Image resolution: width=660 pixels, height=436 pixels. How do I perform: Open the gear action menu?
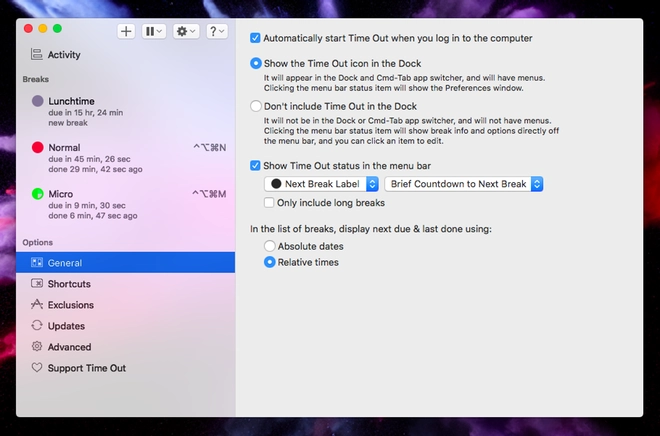click(x=186, y=31)
